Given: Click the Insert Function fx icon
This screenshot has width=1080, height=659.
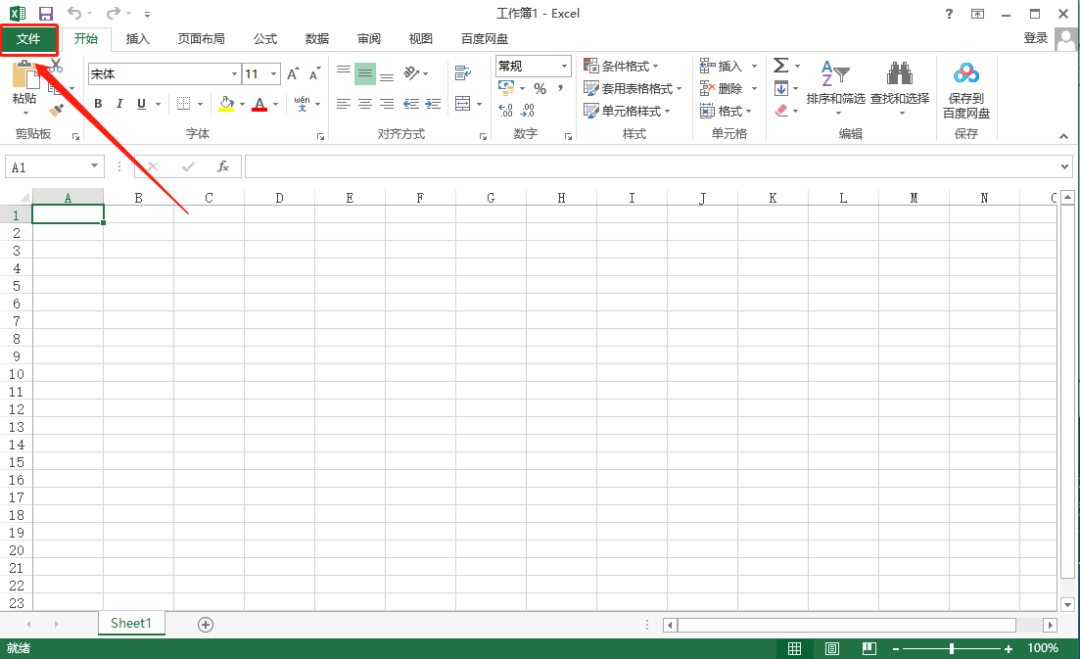Looking at the screenshot, I should [x=223, y=167].
